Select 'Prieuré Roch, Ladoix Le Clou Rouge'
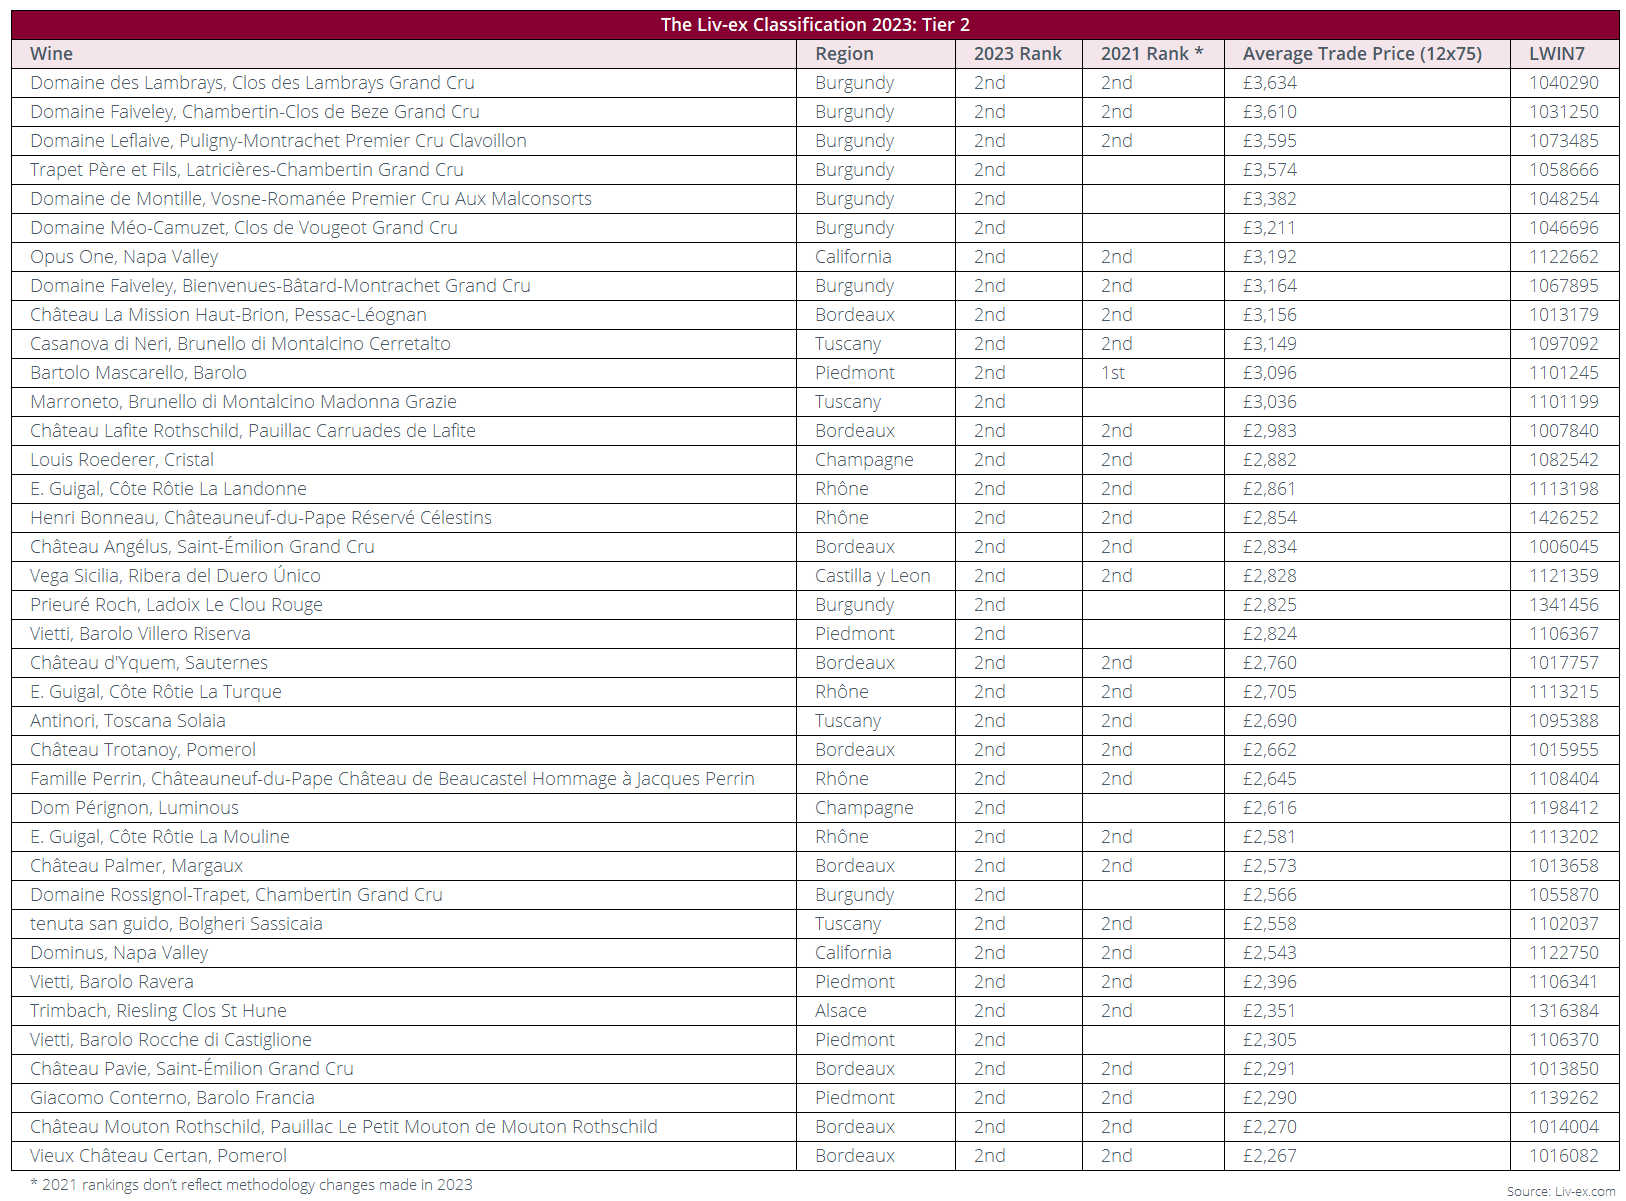 (x=176, y=605)
